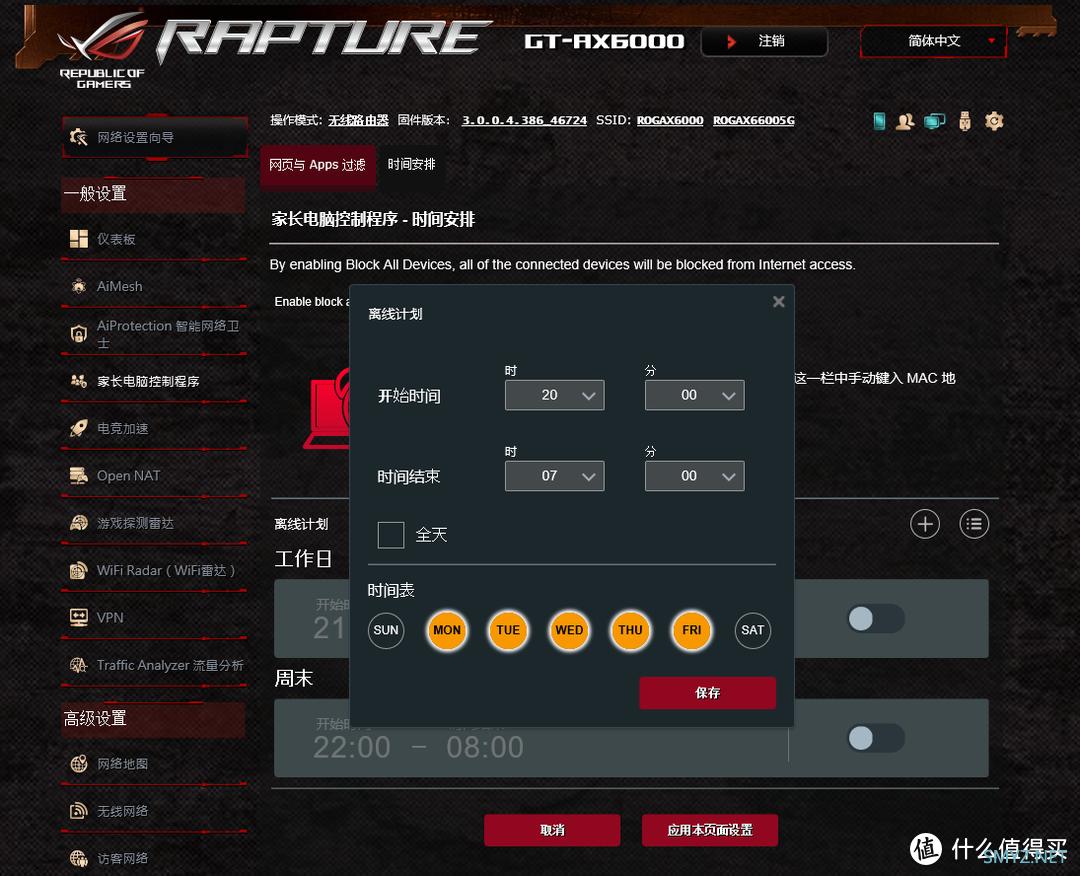Viewport: 1080px width, 876px height.
Task: Click the 一般设置 section header
Action: (x=154, y=194)
